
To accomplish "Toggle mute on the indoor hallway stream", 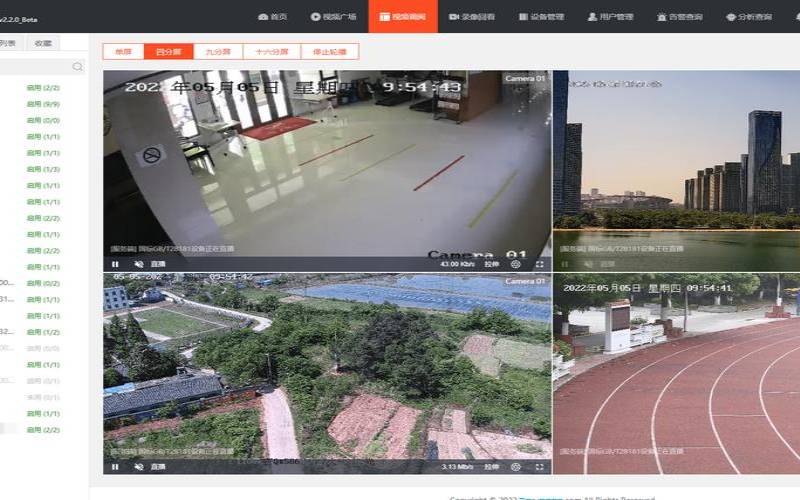I will tap(138, 264).
